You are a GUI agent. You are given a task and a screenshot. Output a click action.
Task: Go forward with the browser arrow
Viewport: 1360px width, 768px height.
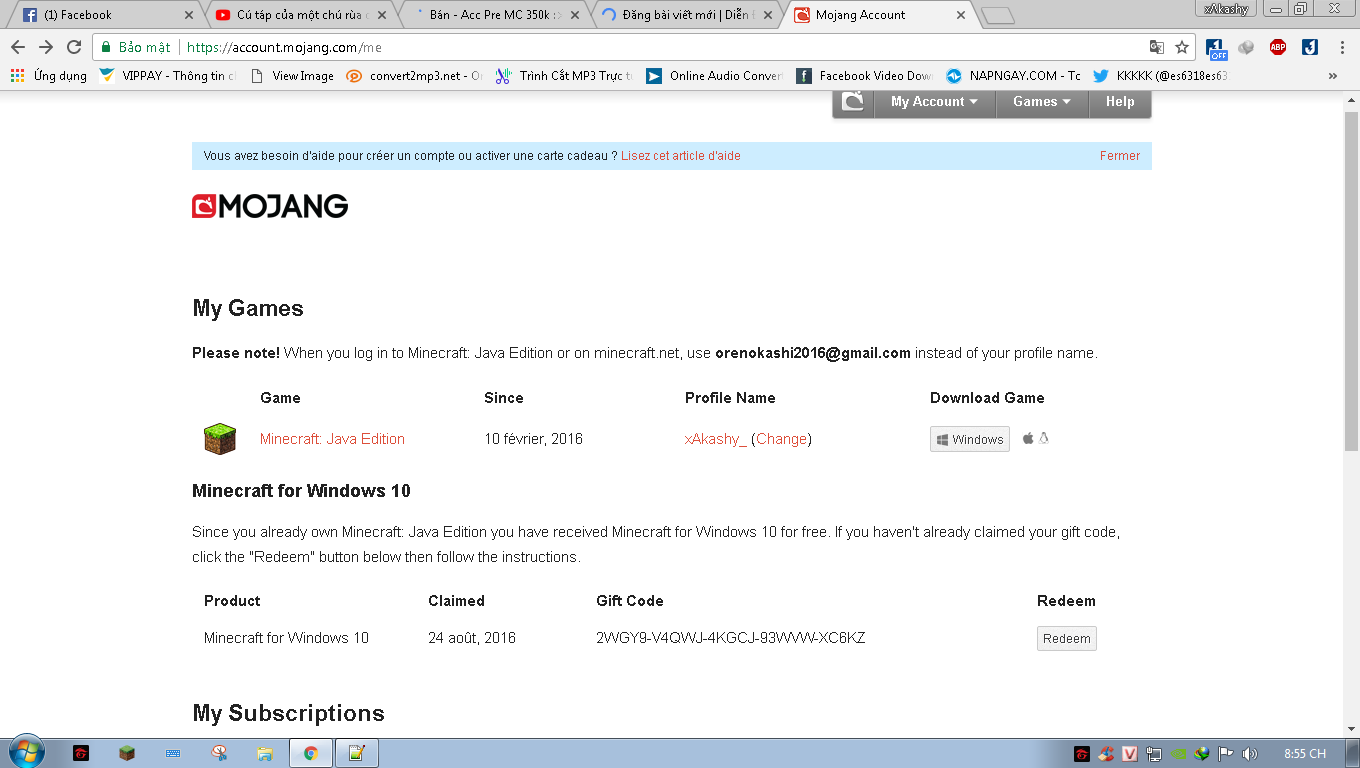pos(46,47)
